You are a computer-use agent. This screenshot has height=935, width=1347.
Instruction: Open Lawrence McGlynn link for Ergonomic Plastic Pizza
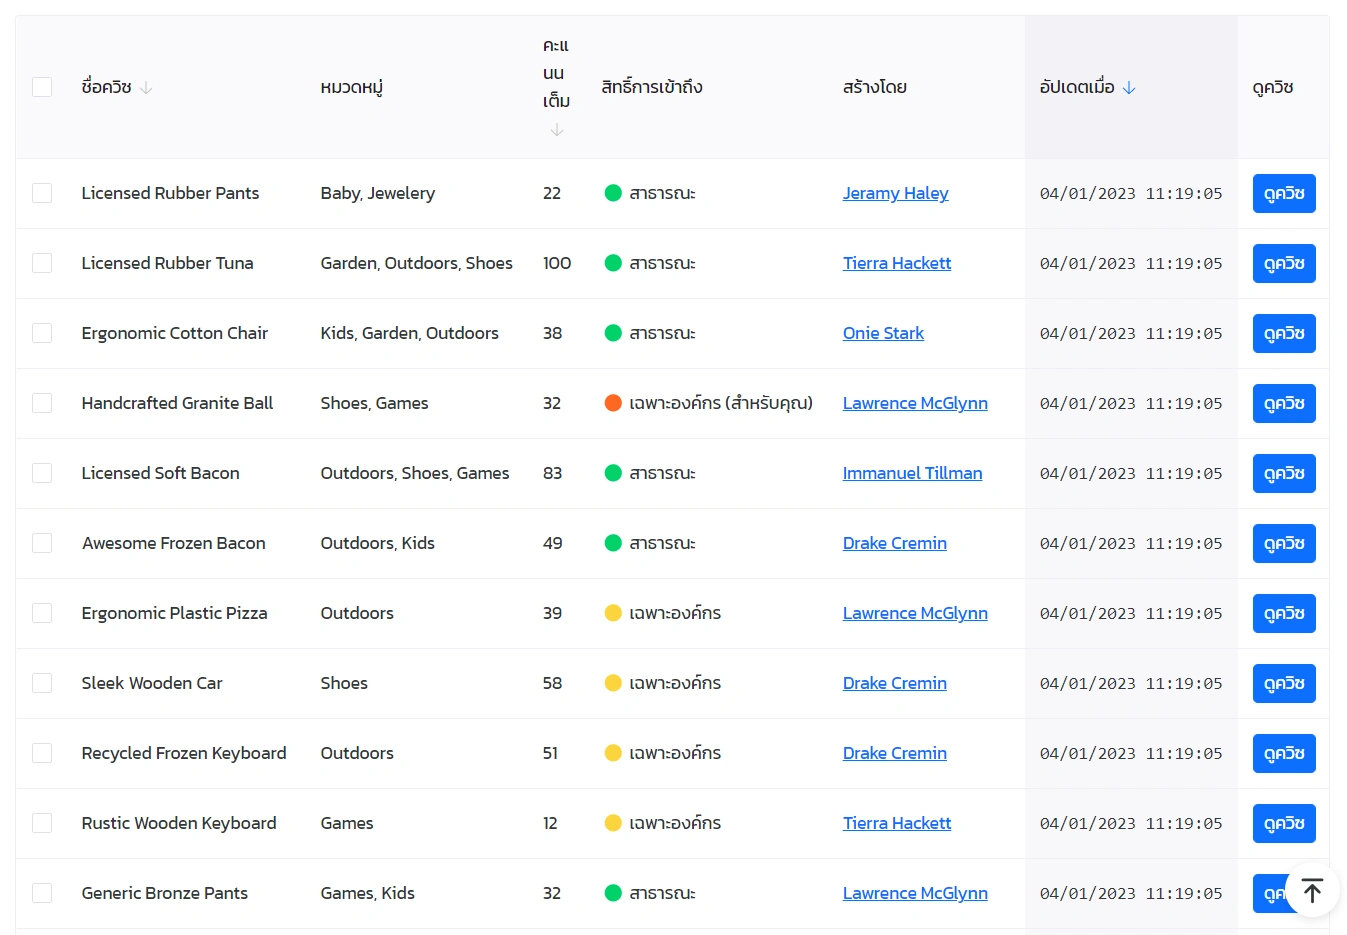click(x=915, y=613)
